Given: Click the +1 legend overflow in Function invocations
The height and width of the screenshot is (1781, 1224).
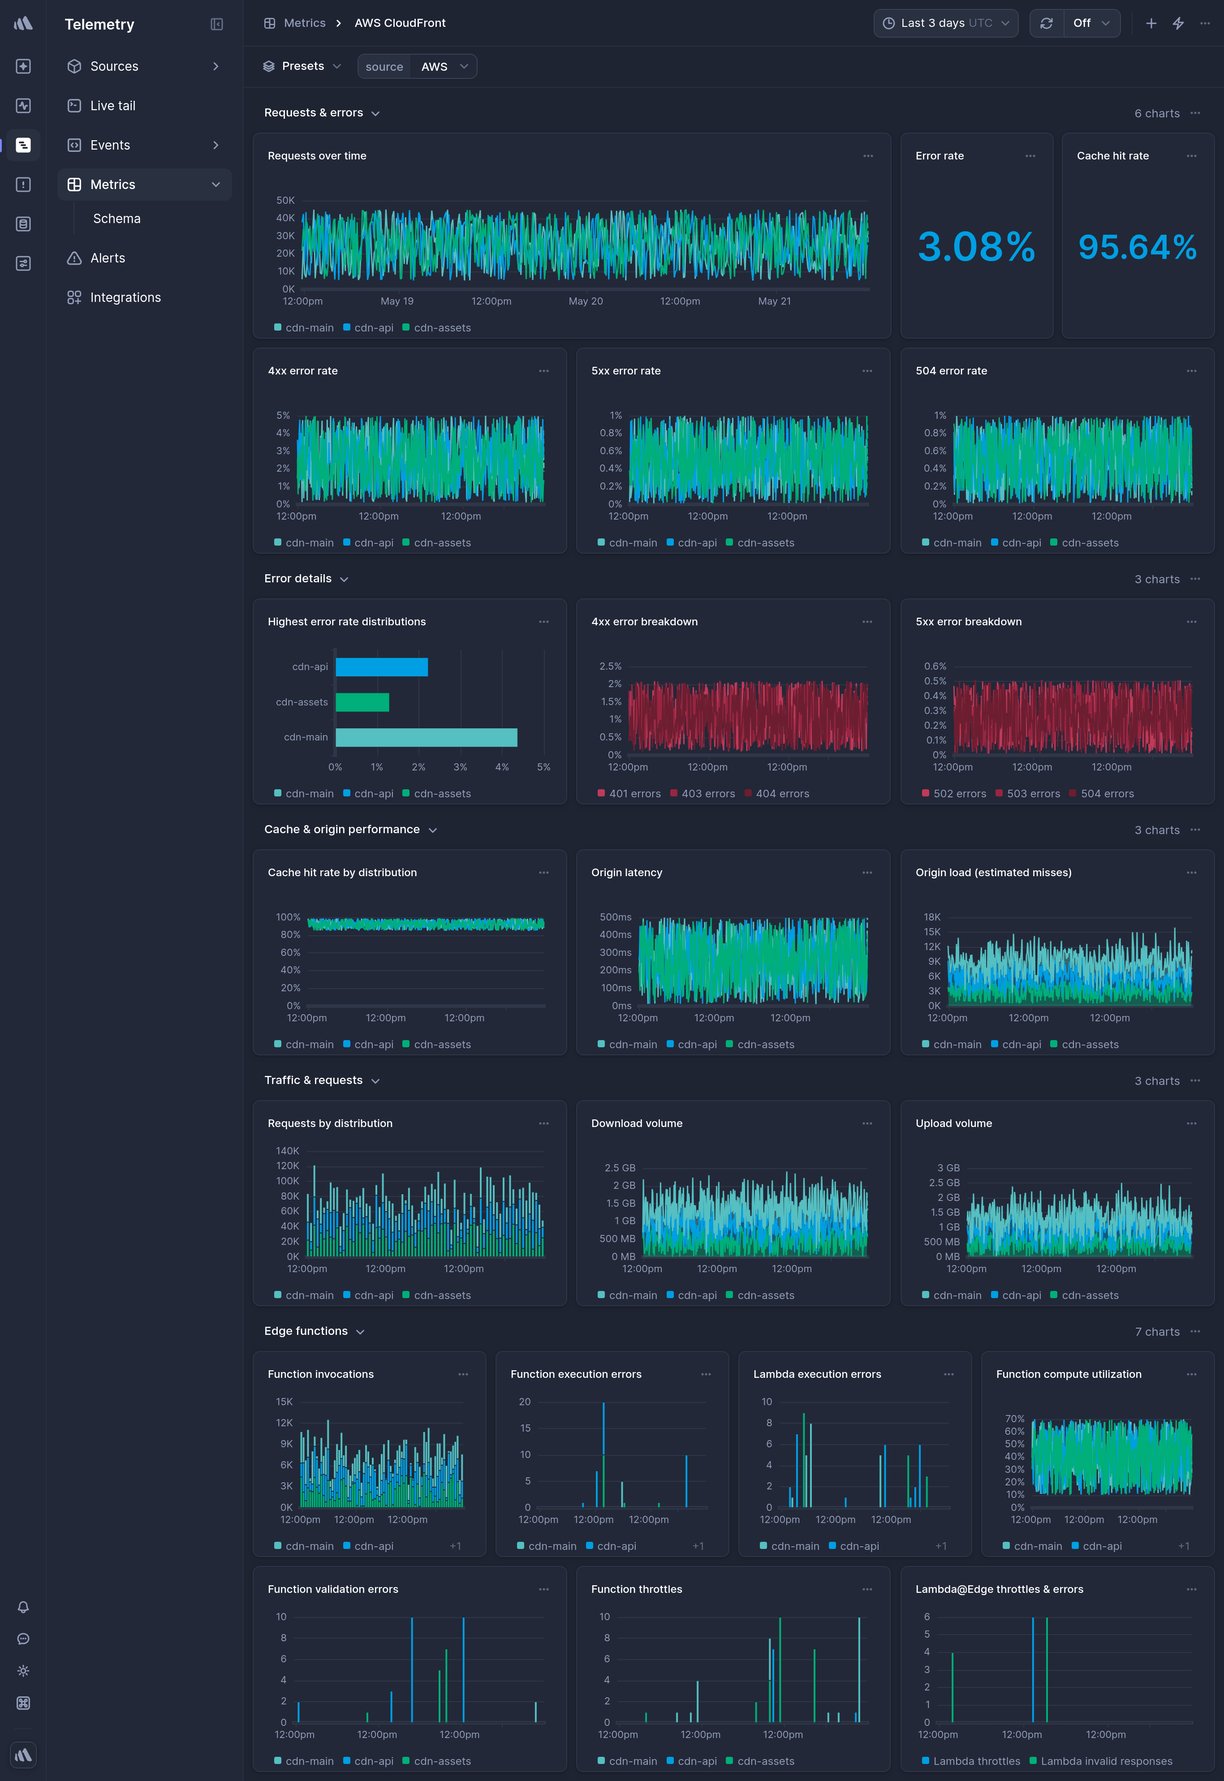Looking at the screenshot, I should [x=455, y=1546].
